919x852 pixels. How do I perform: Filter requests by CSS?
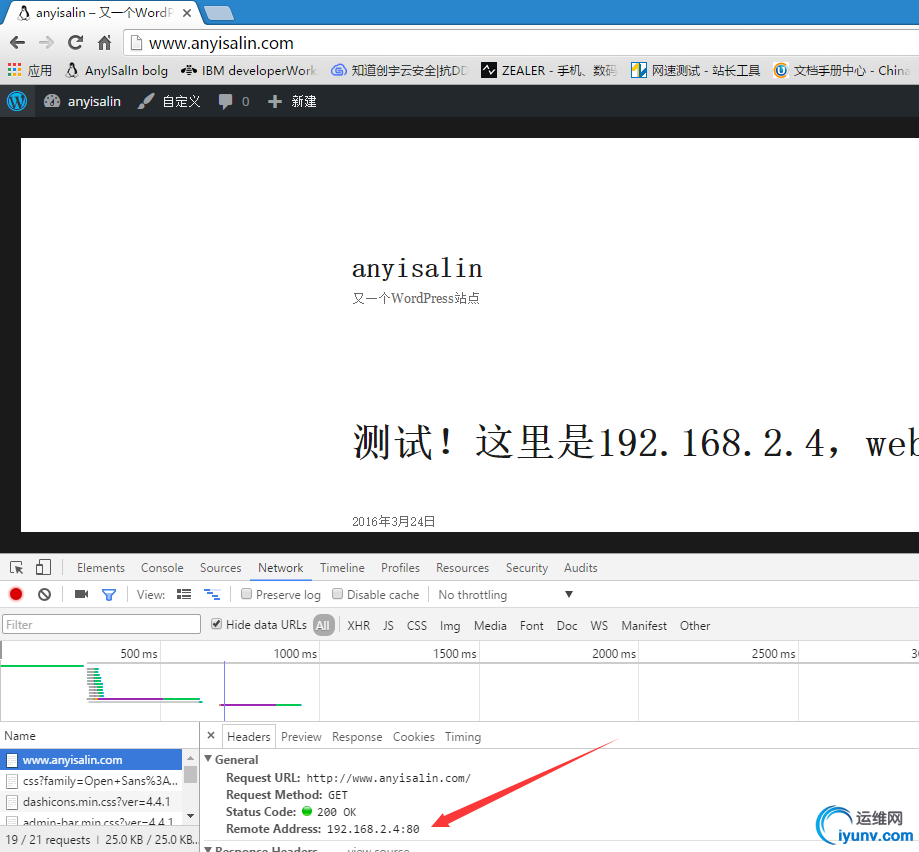(417, 626)
